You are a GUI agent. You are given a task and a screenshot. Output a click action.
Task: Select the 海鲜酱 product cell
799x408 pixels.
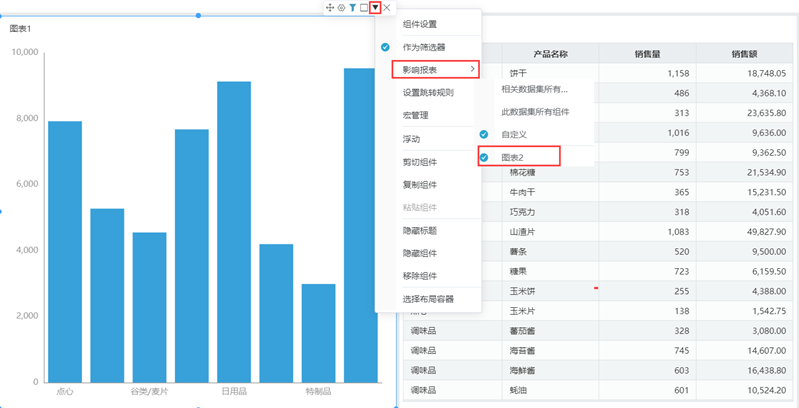(550, 370)
